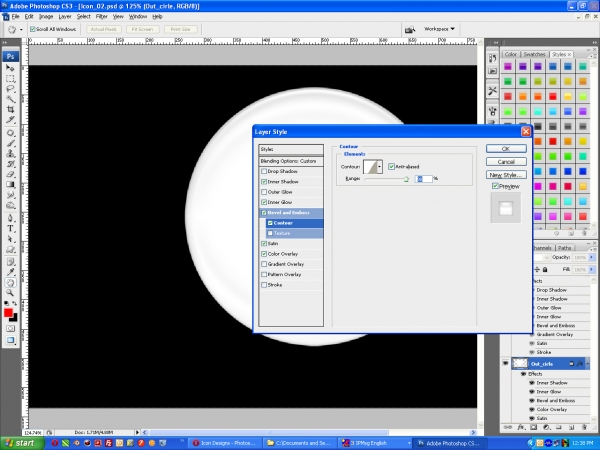Viewport: 600px width, 450px height.
Task: Click add layer style fx icon
Action: [521, 427]
